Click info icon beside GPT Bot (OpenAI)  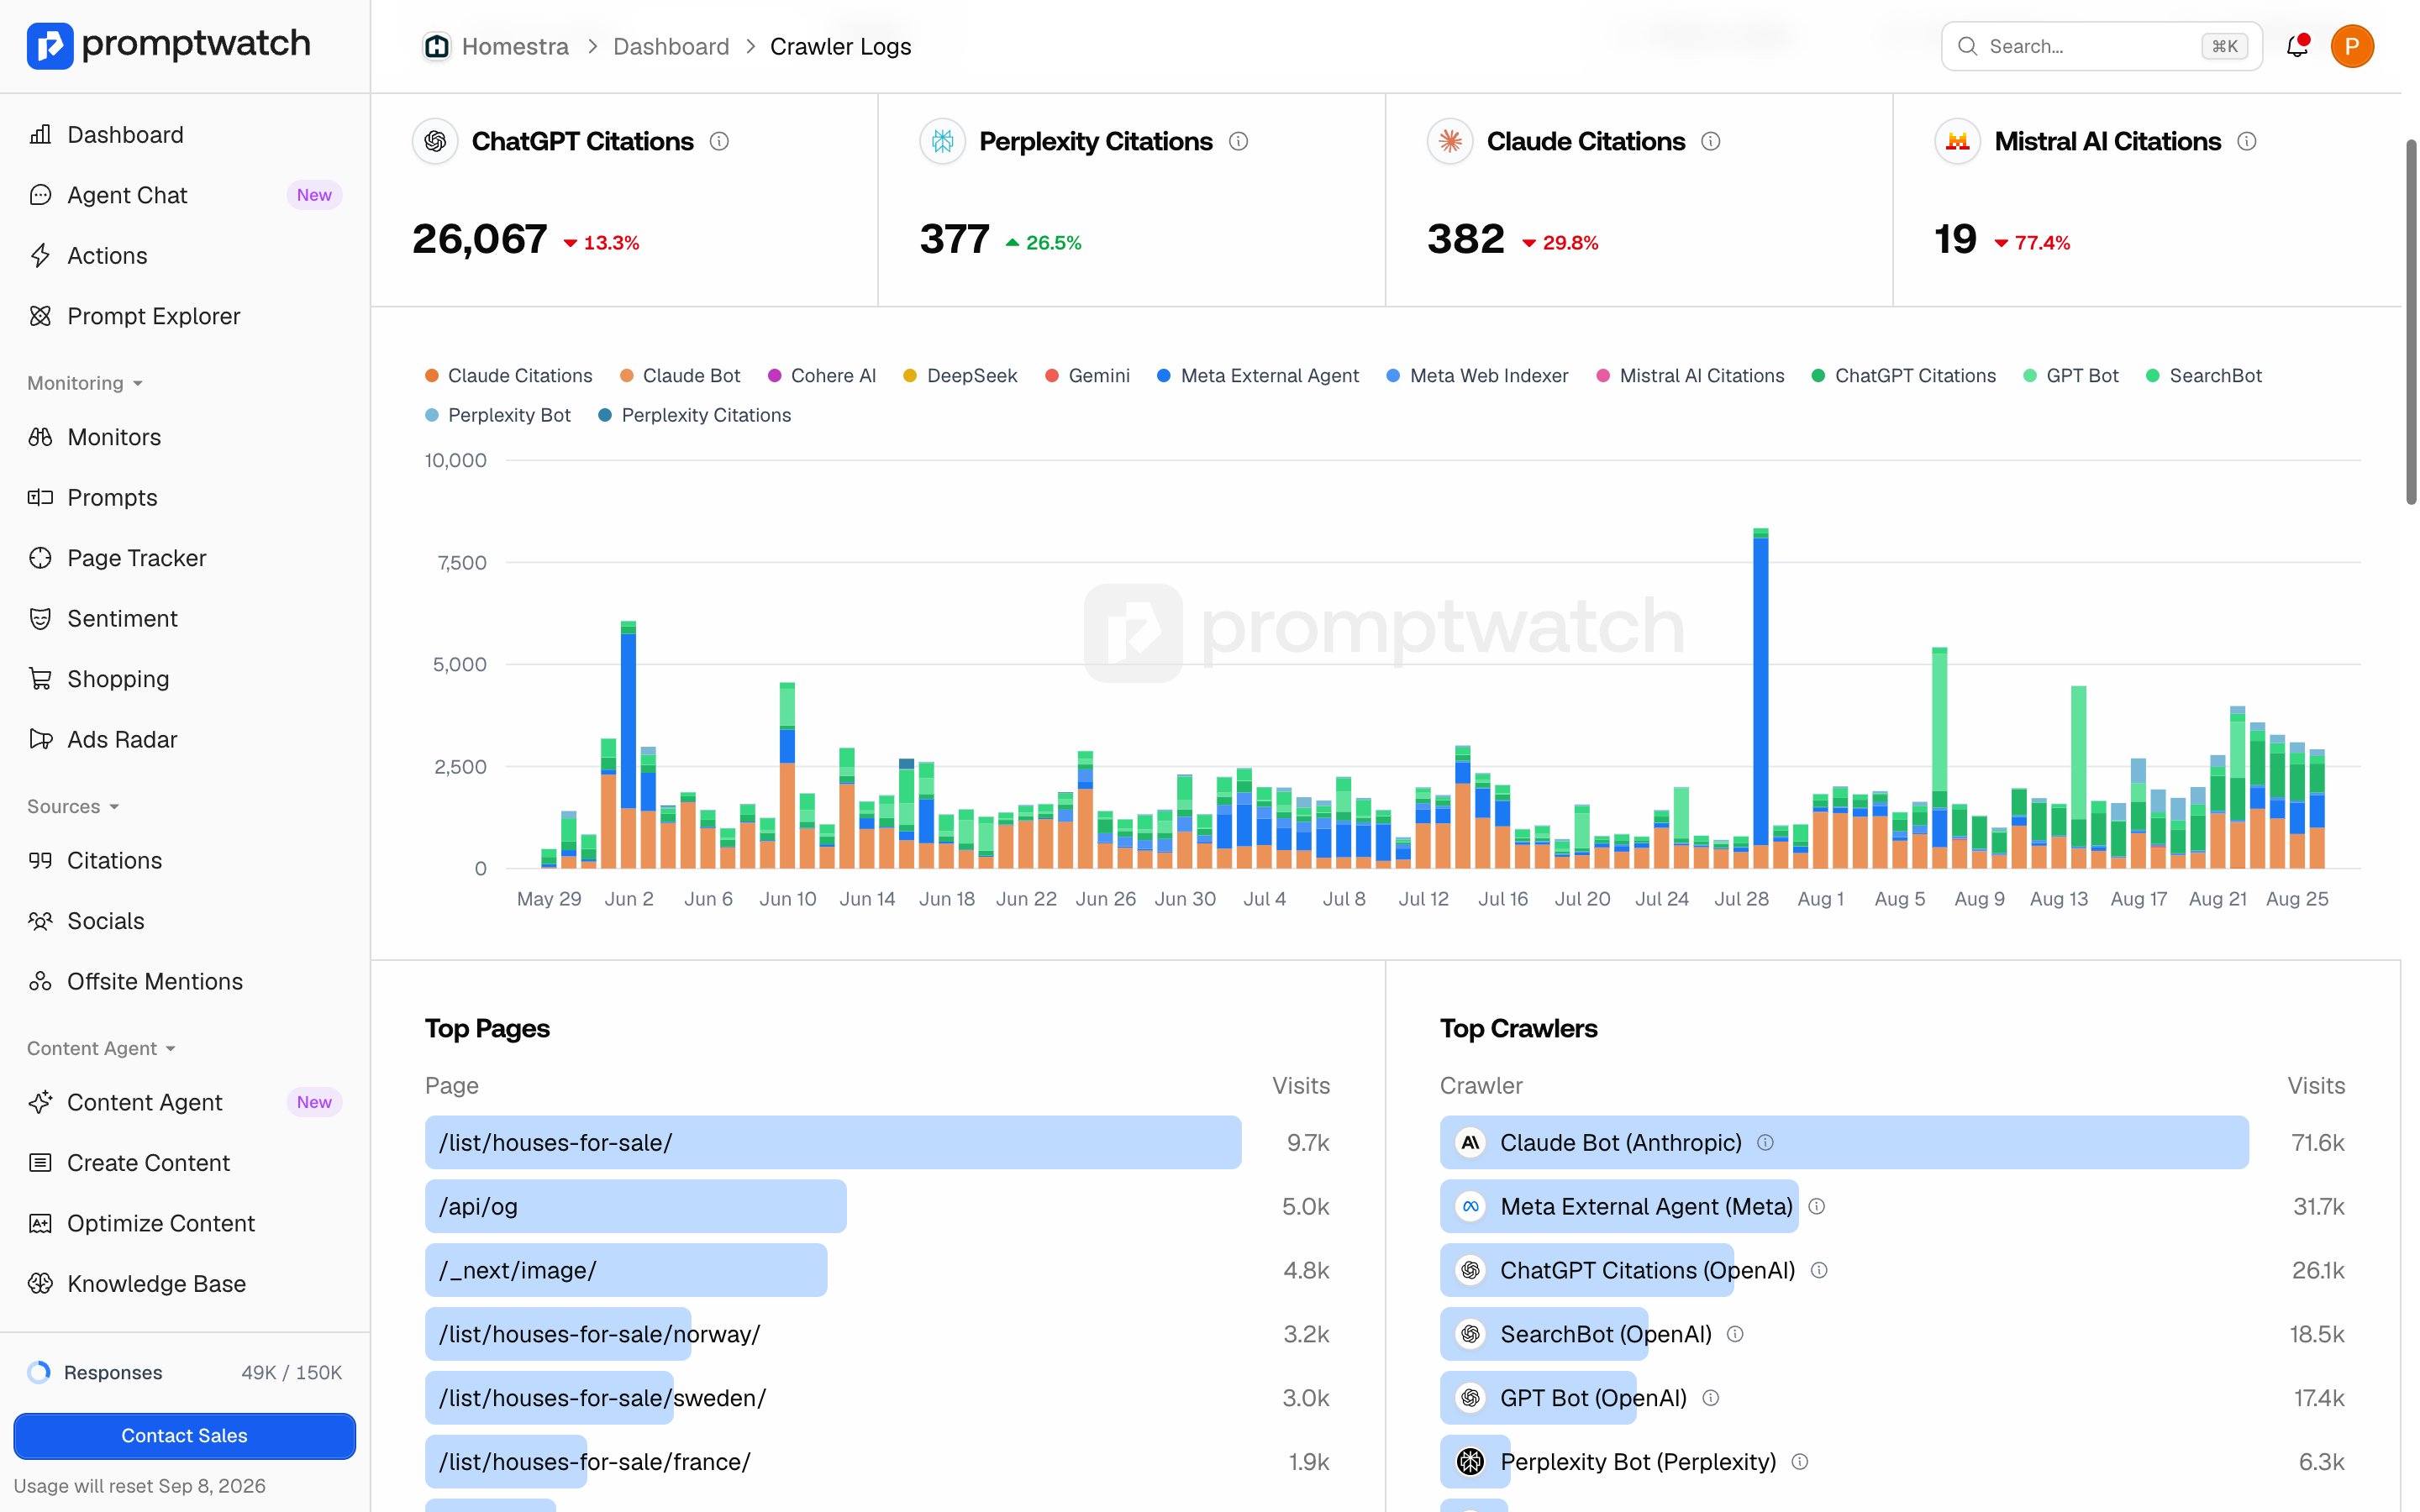(1710, 1398)
